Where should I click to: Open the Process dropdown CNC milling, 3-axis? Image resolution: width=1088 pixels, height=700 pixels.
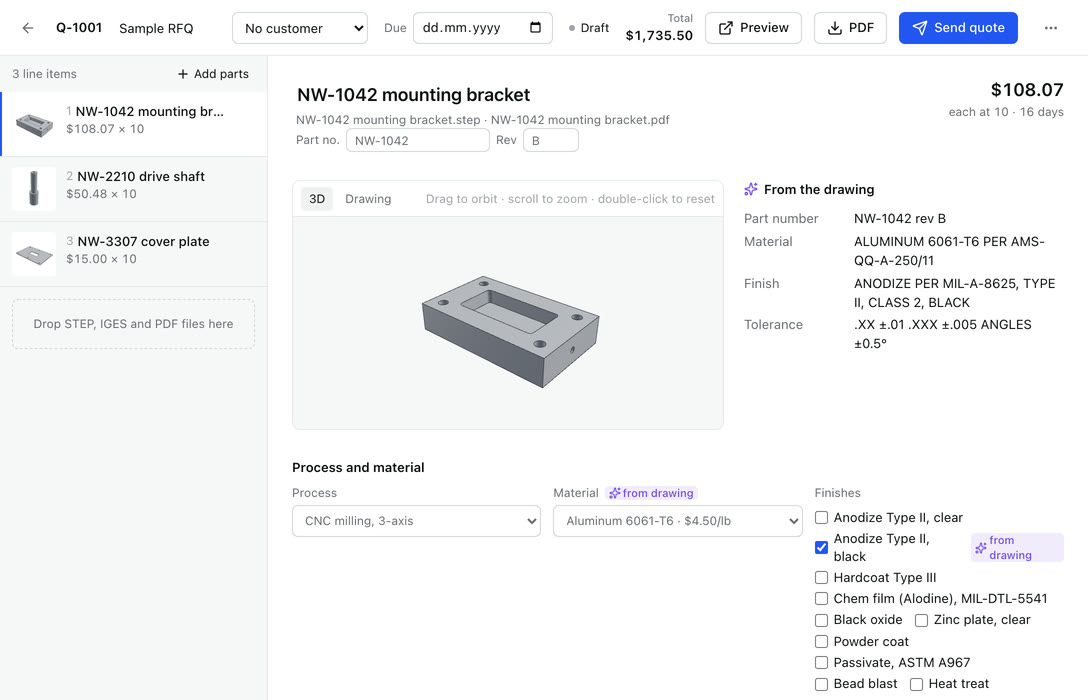416,521
